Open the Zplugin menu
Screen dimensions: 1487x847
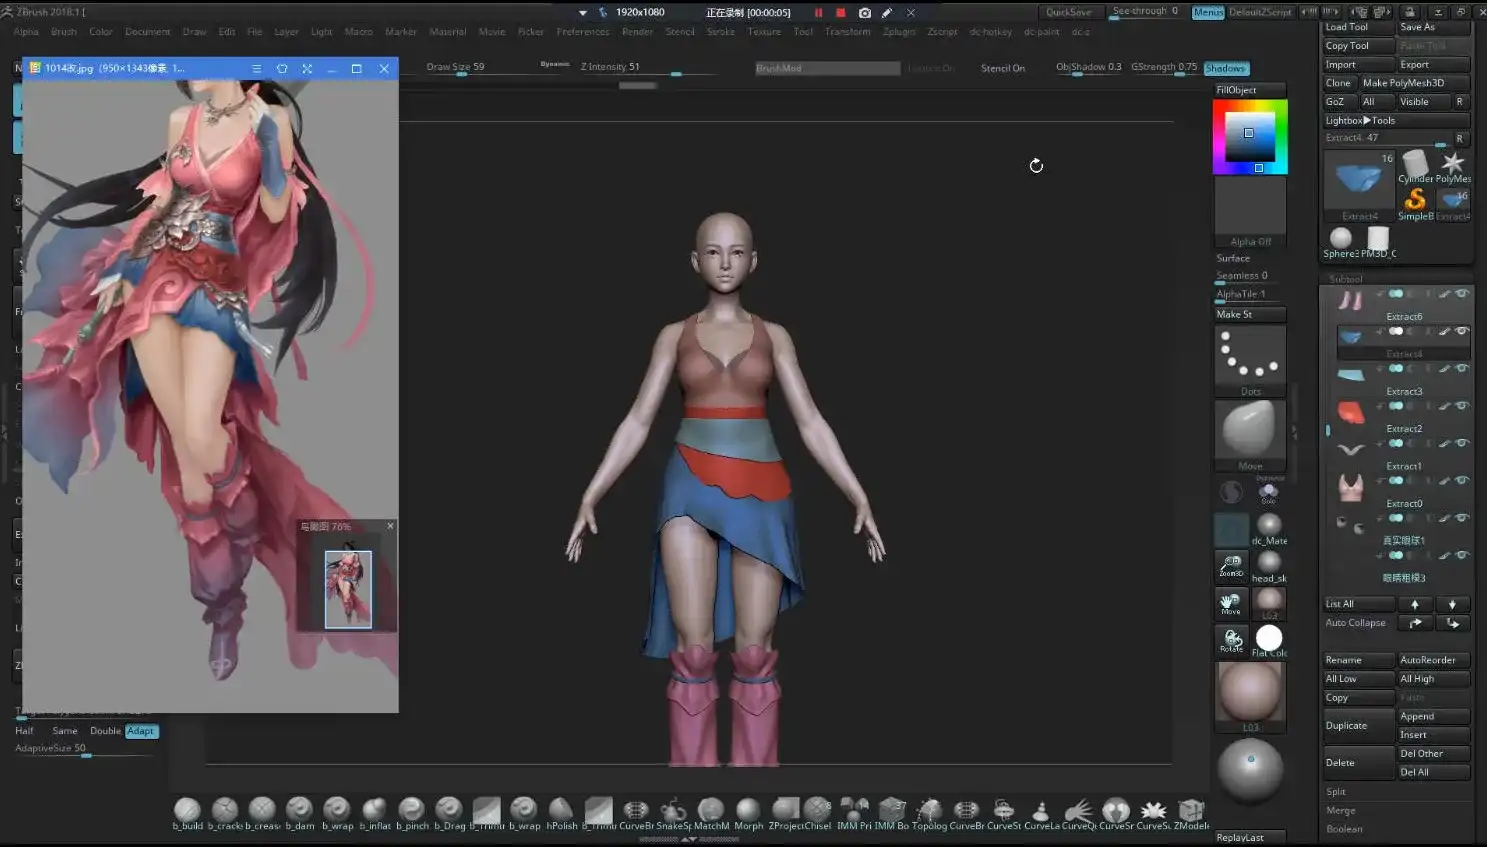point(898,31)
